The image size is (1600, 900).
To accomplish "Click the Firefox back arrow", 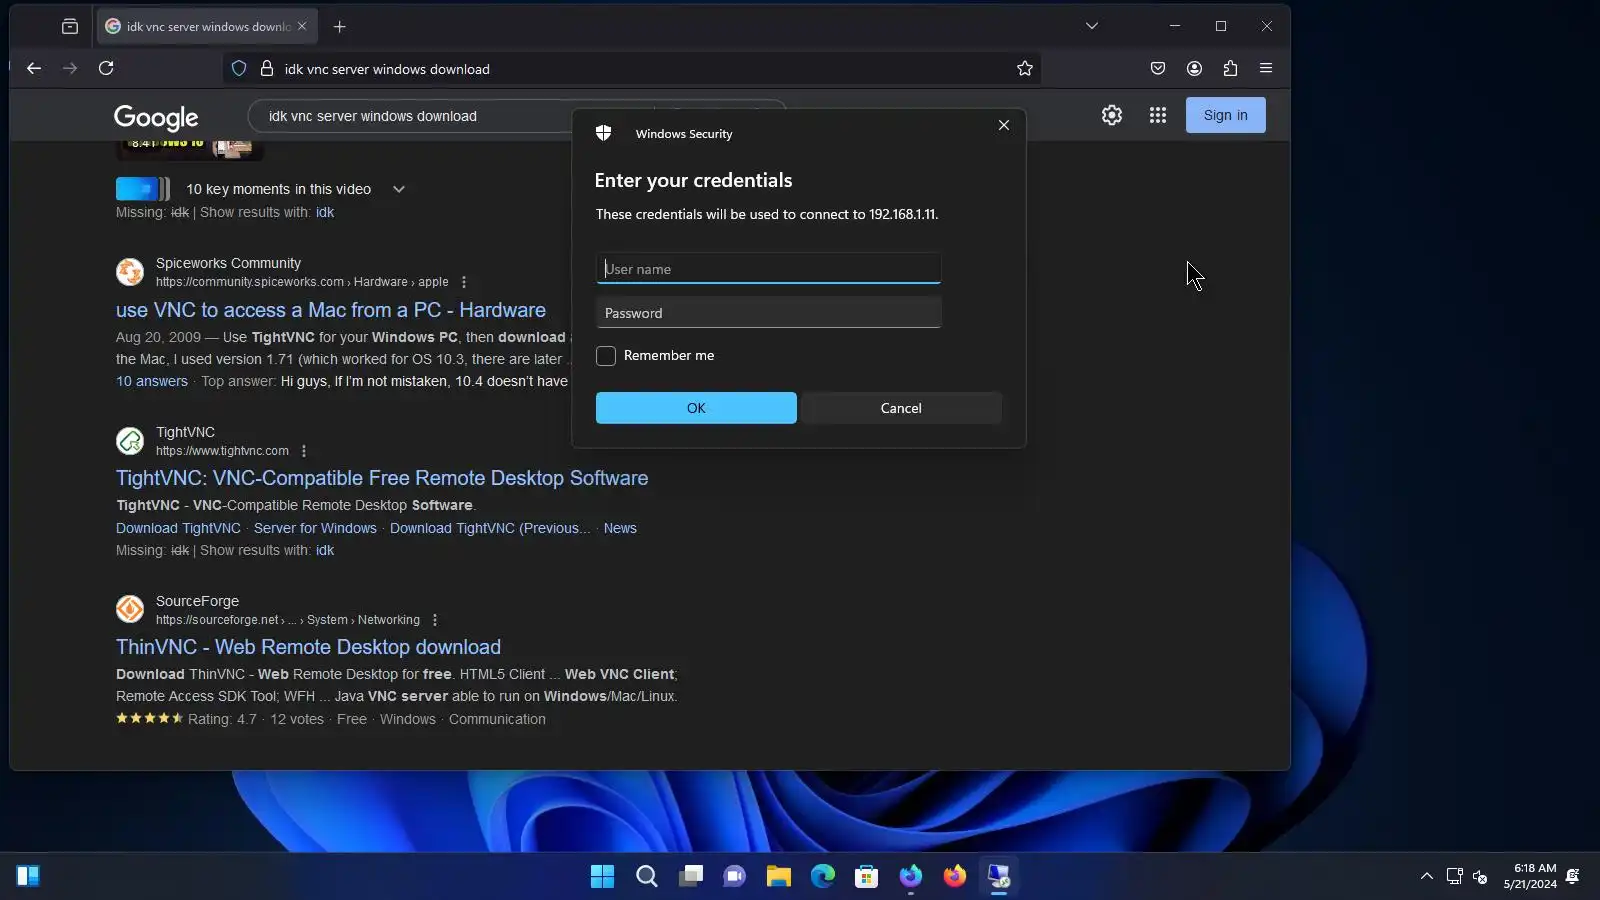I will (34, 68).
